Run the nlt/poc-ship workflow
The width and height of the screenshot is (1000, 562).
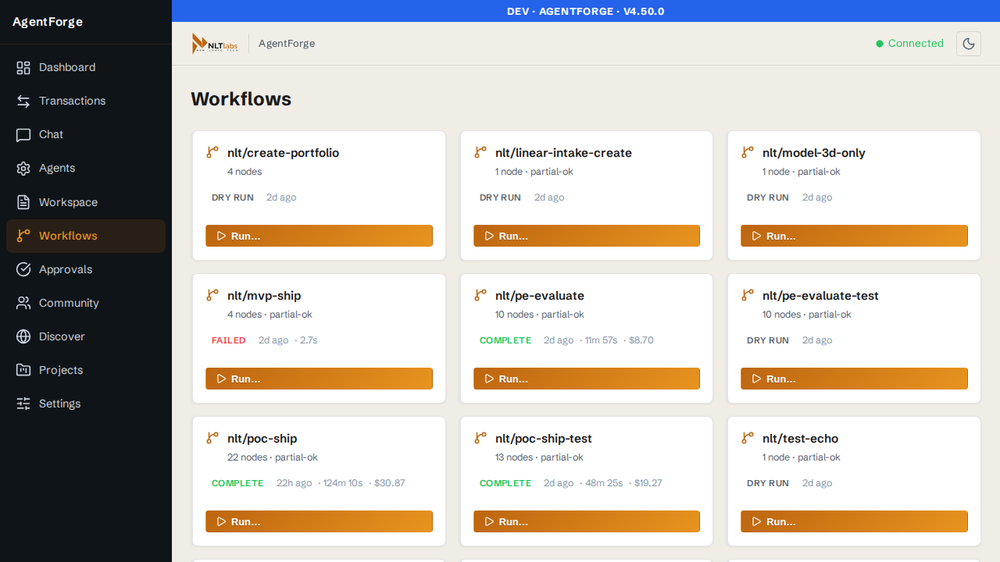pyautogui.click(x=319, y=522)
